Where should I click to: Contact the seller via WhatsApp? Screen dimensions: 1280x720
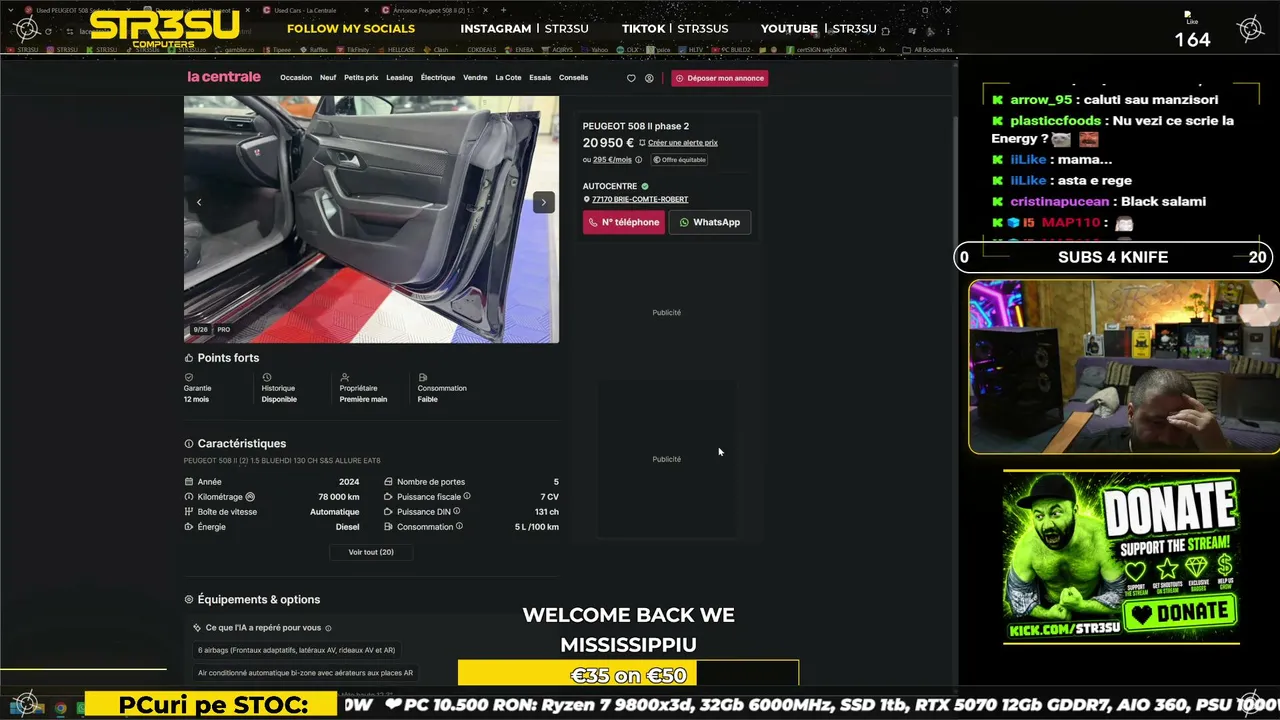(710, 222)
